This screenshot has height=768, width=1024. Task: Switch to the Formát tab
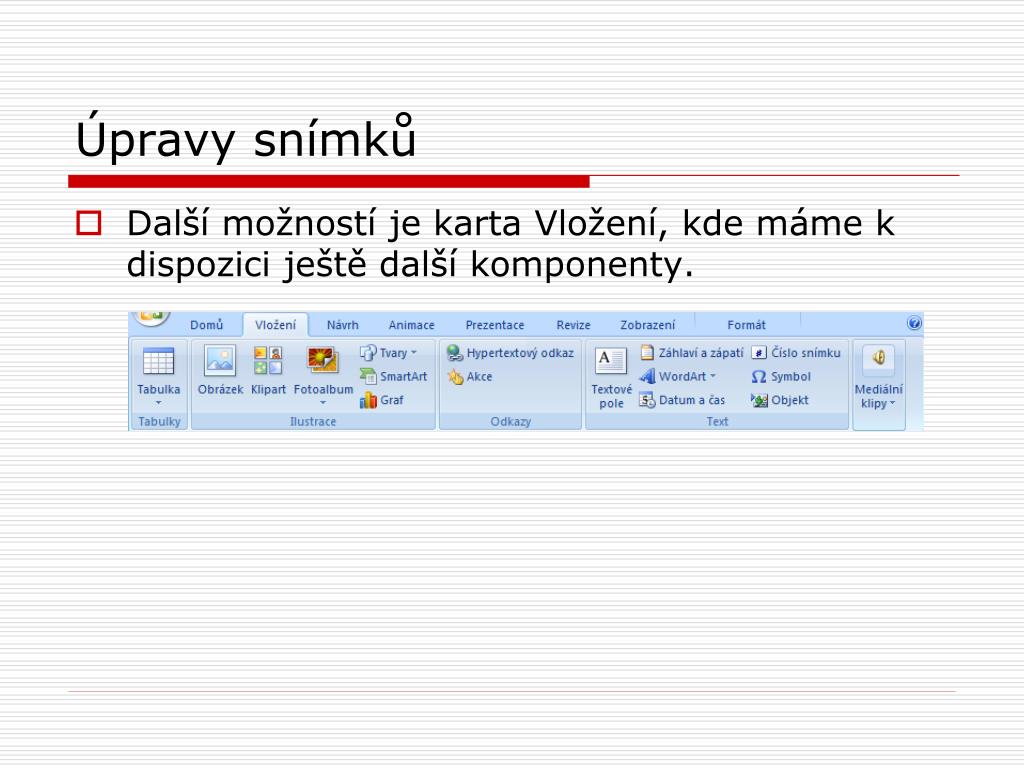(x=746, y=325)
